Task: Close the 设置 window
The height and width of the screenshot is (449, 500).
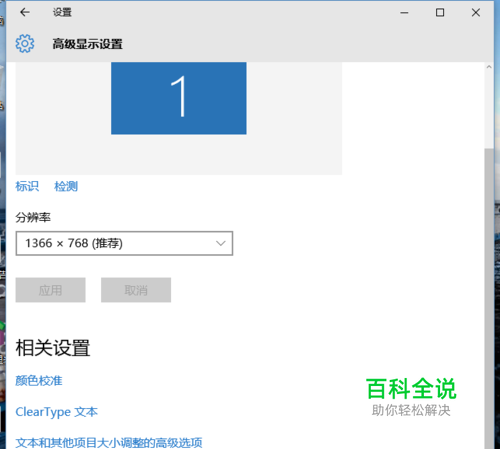Action: (x=476, y=13)
